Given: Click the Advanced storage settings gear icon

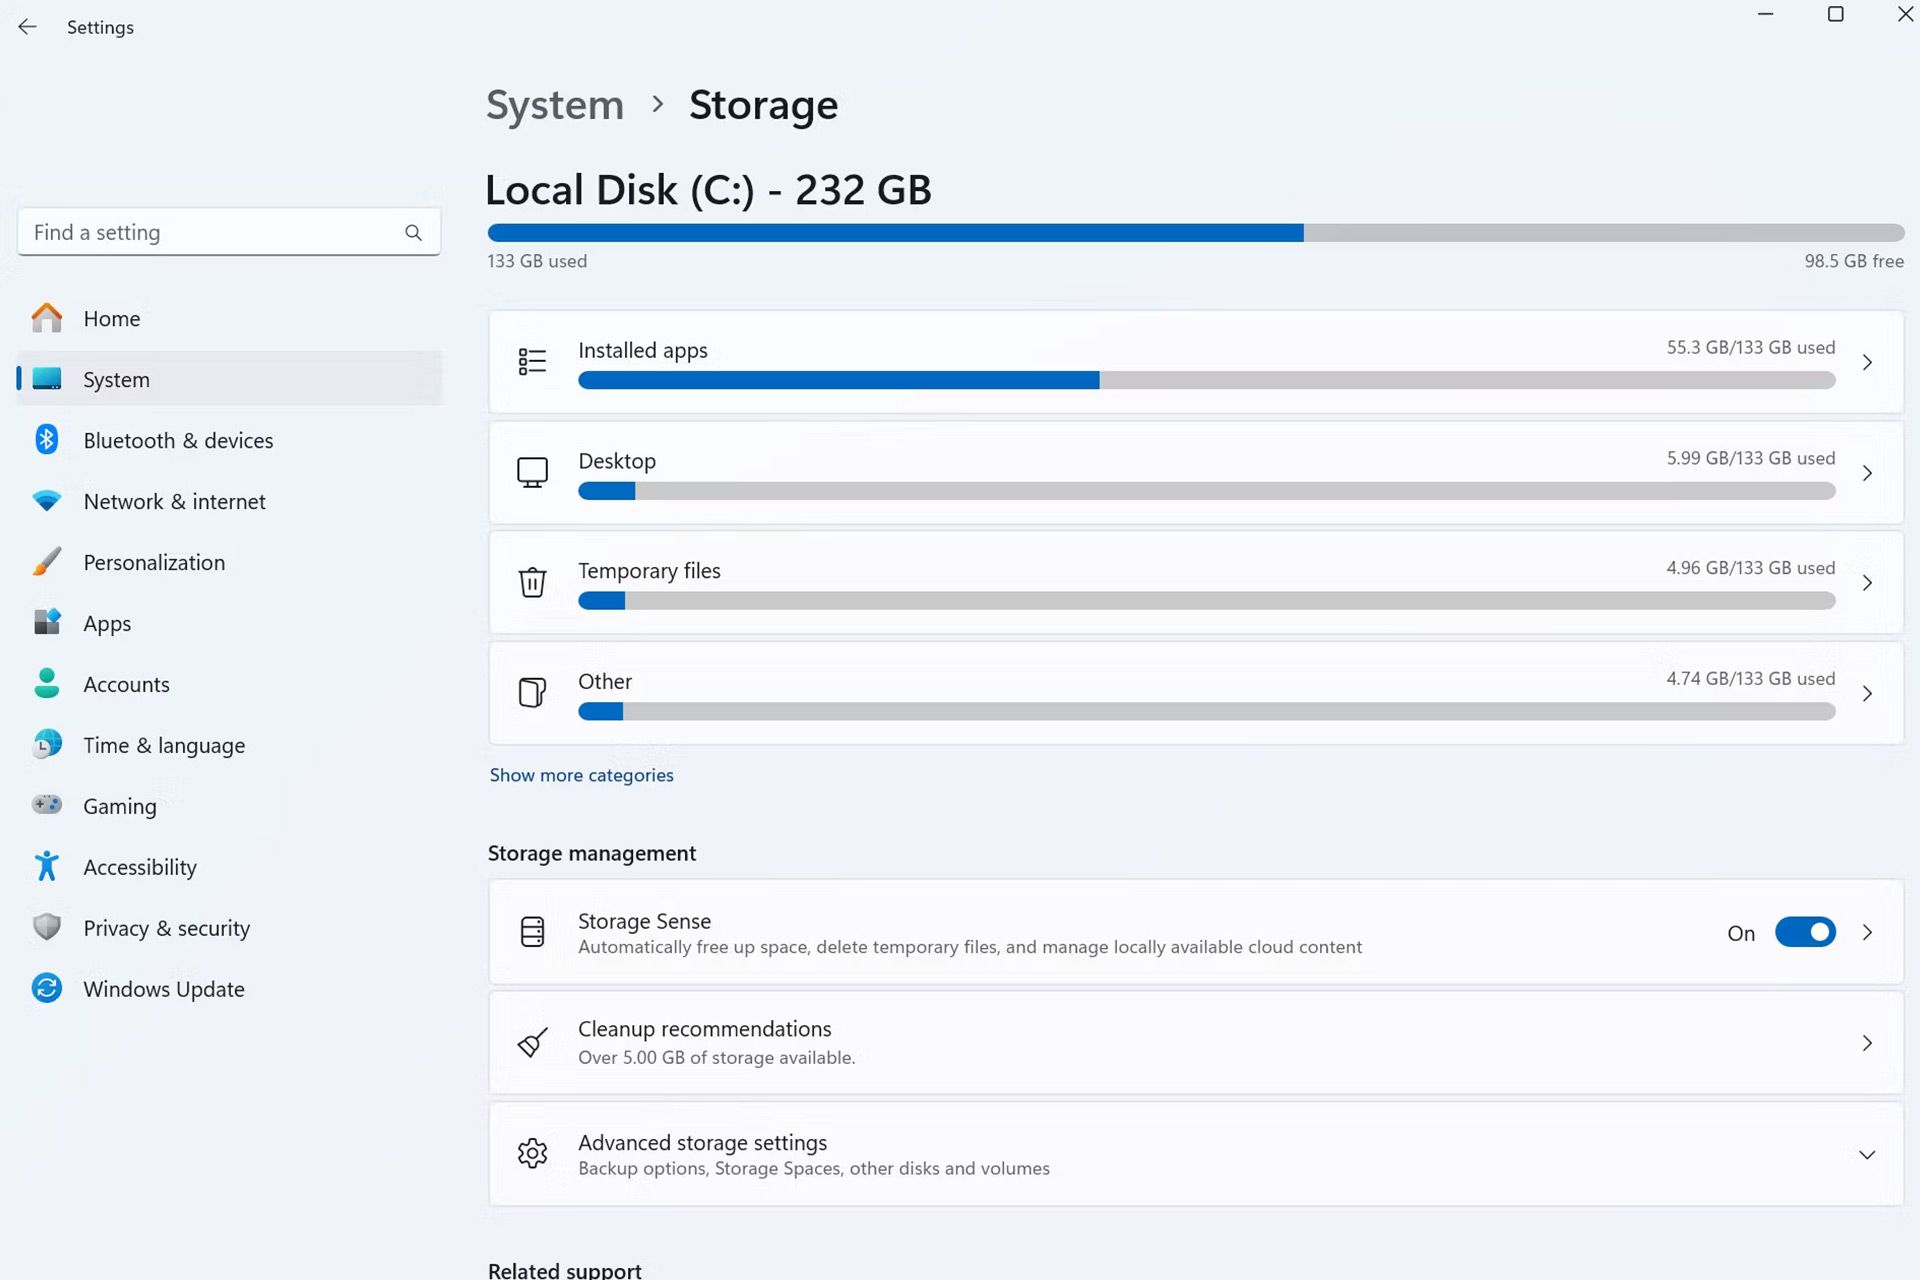Looking at the screenshot, I should click(x=532, y=1153).
